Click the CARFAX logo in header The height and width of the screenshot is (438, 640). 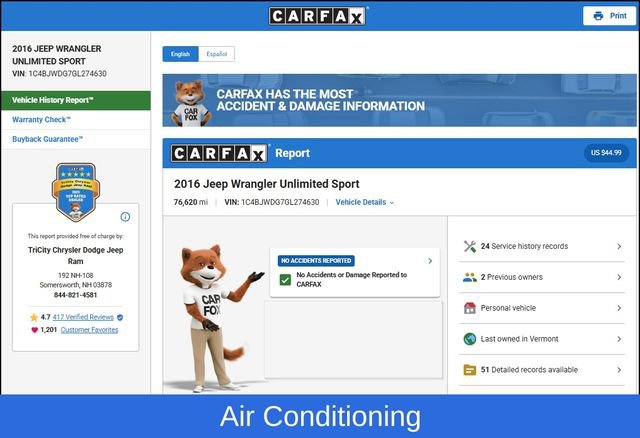pyautogui.click(x=319, y=16)
